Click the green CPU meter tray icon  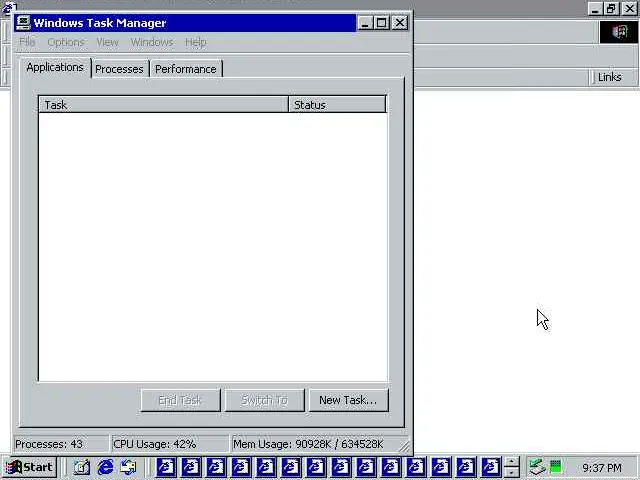556,467
